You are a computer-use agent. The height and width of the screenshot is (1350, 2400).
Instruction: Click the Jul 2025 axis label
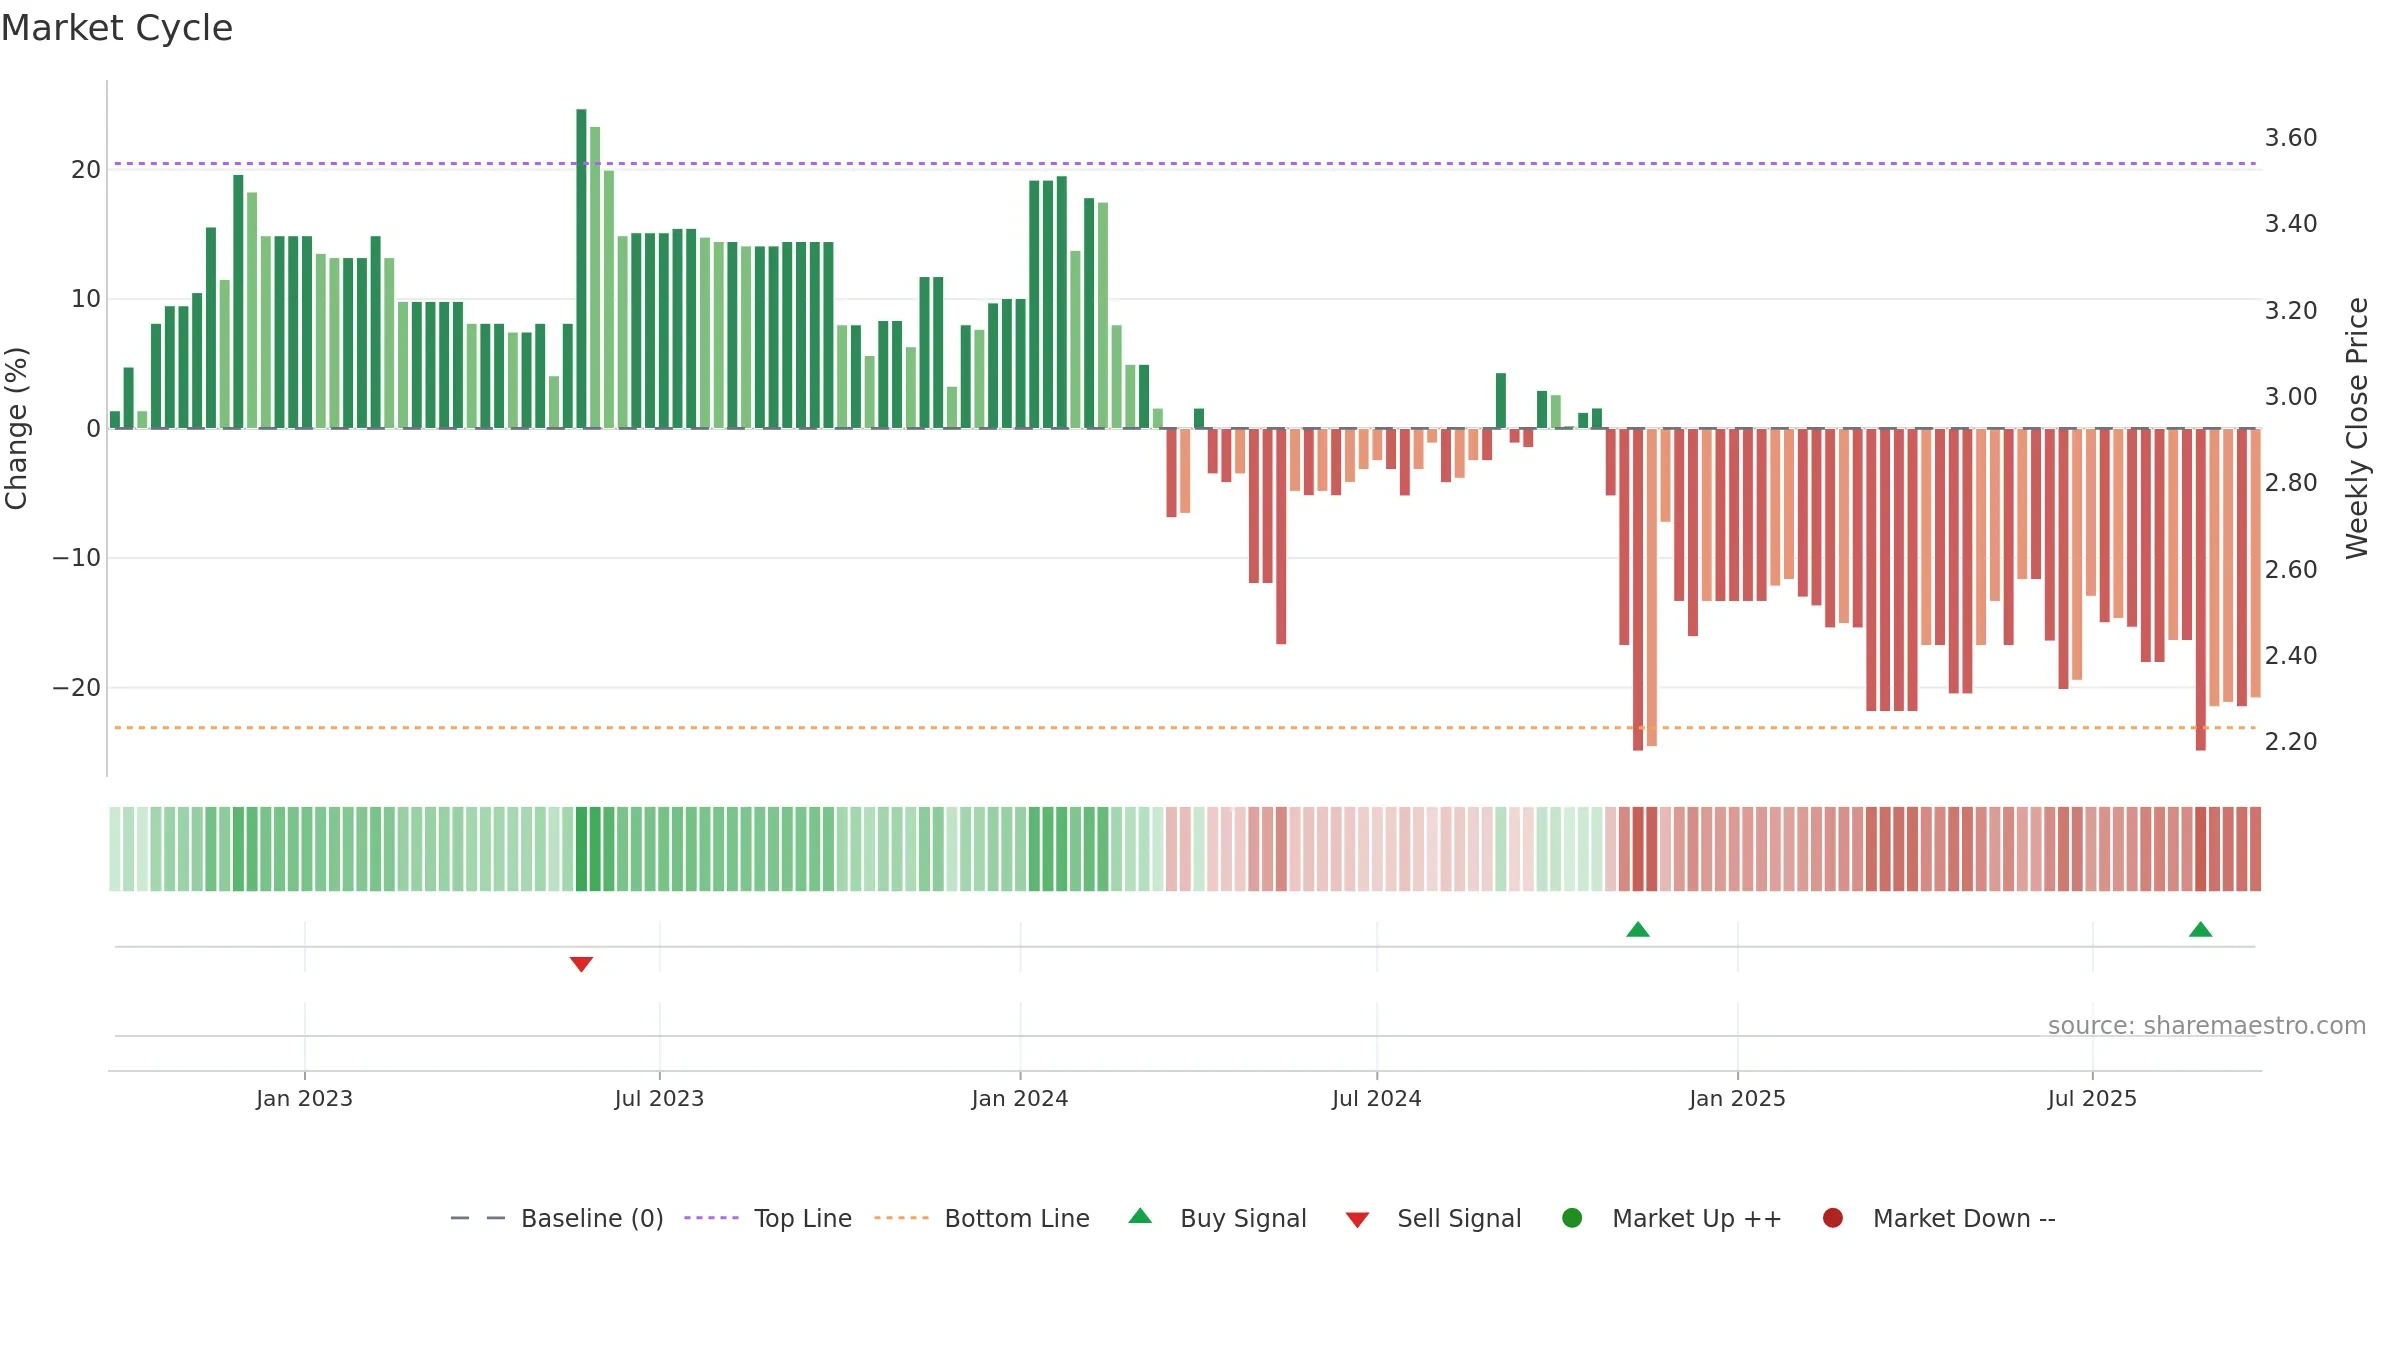pos(2092,1098)
